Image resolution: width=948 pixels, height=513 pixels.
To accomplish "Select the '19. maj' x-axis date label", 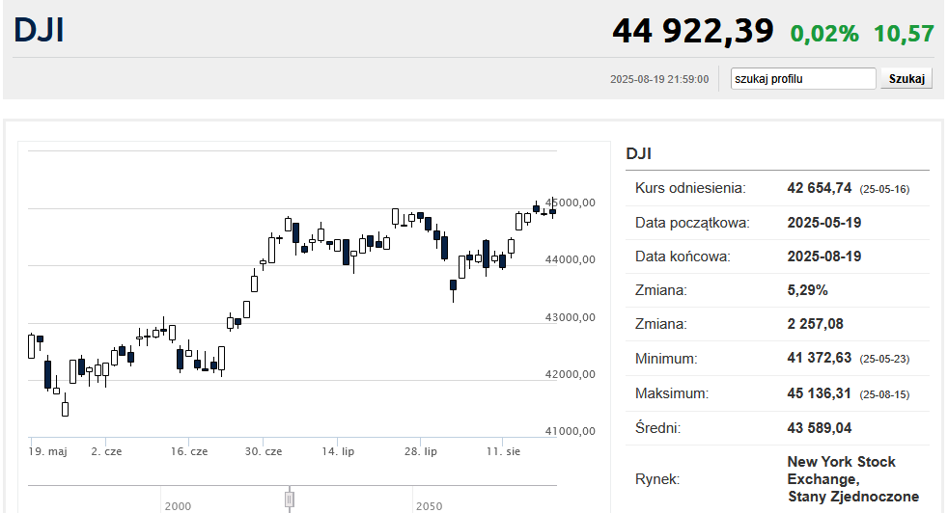I will (48, 451).
